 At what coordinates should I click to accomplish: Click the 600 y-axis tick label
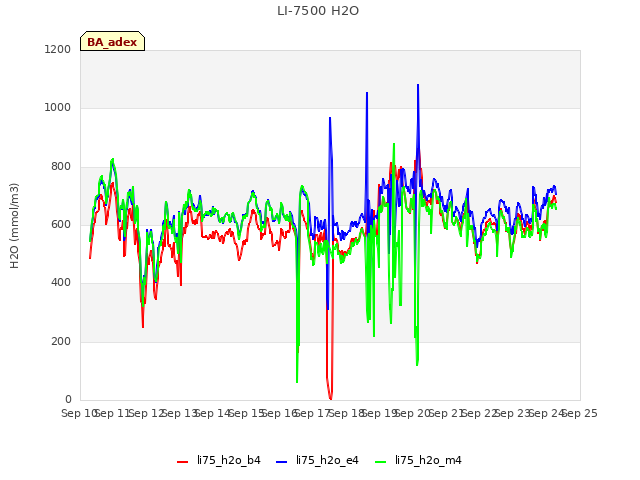coord(61,224)
